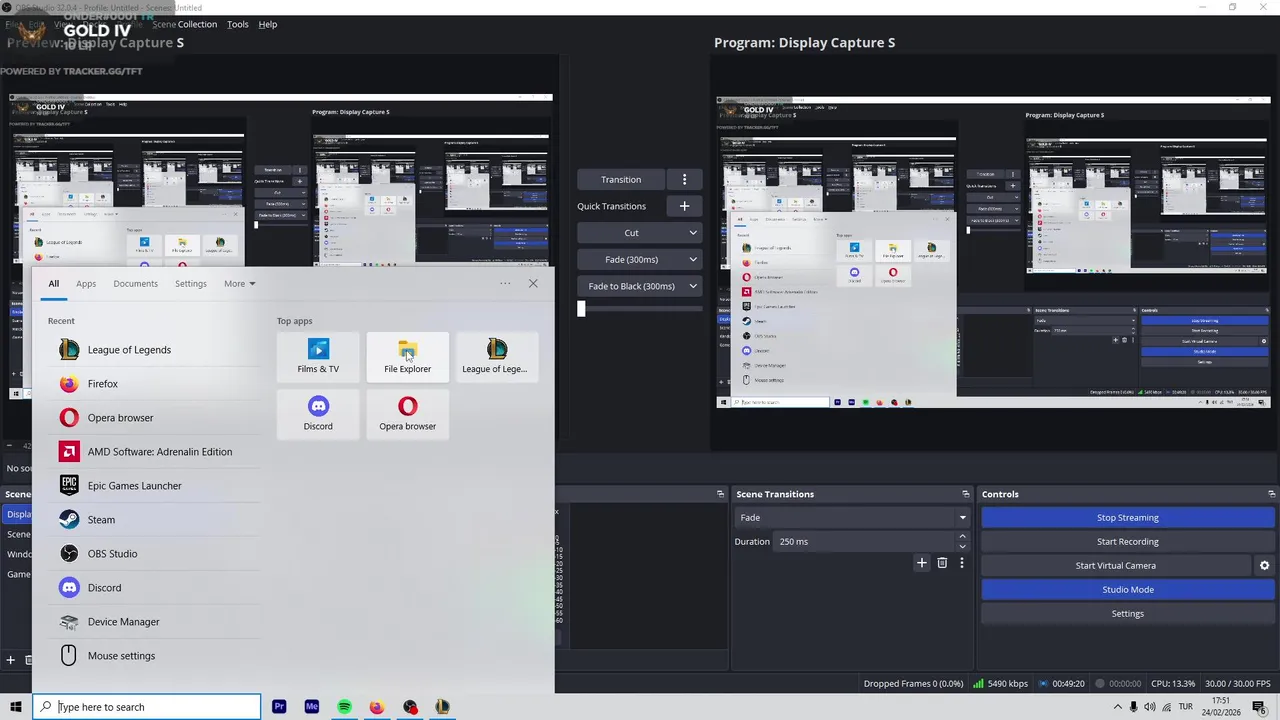Click CPU: 13.3% status entry

[1173, 684]
